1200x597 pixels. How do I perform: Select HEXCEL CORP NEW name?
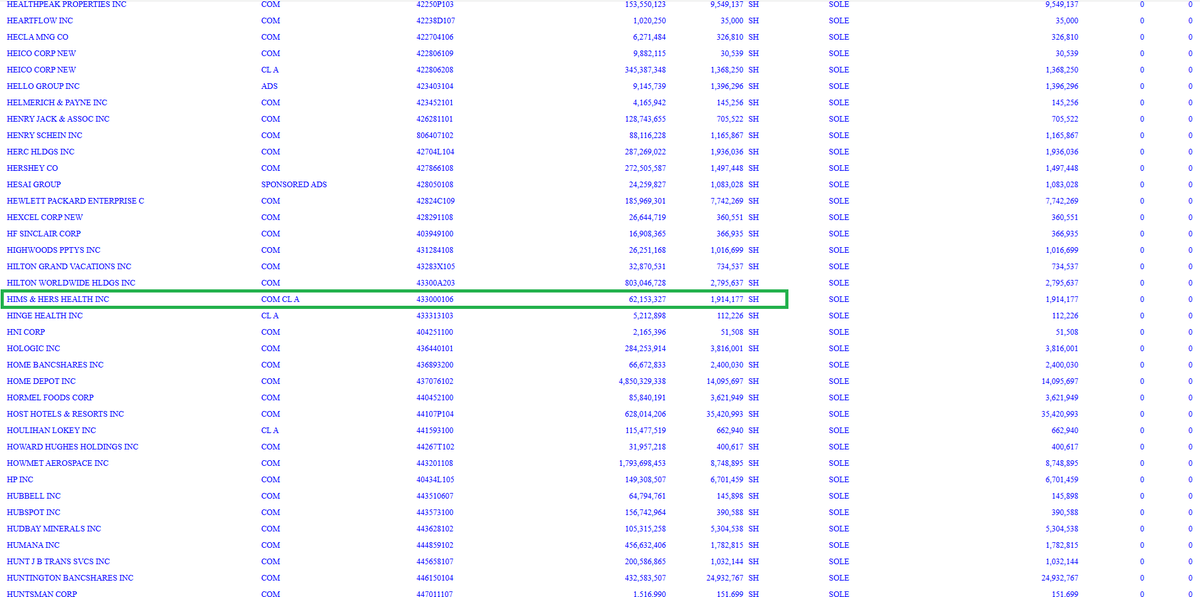coord(44,217)
